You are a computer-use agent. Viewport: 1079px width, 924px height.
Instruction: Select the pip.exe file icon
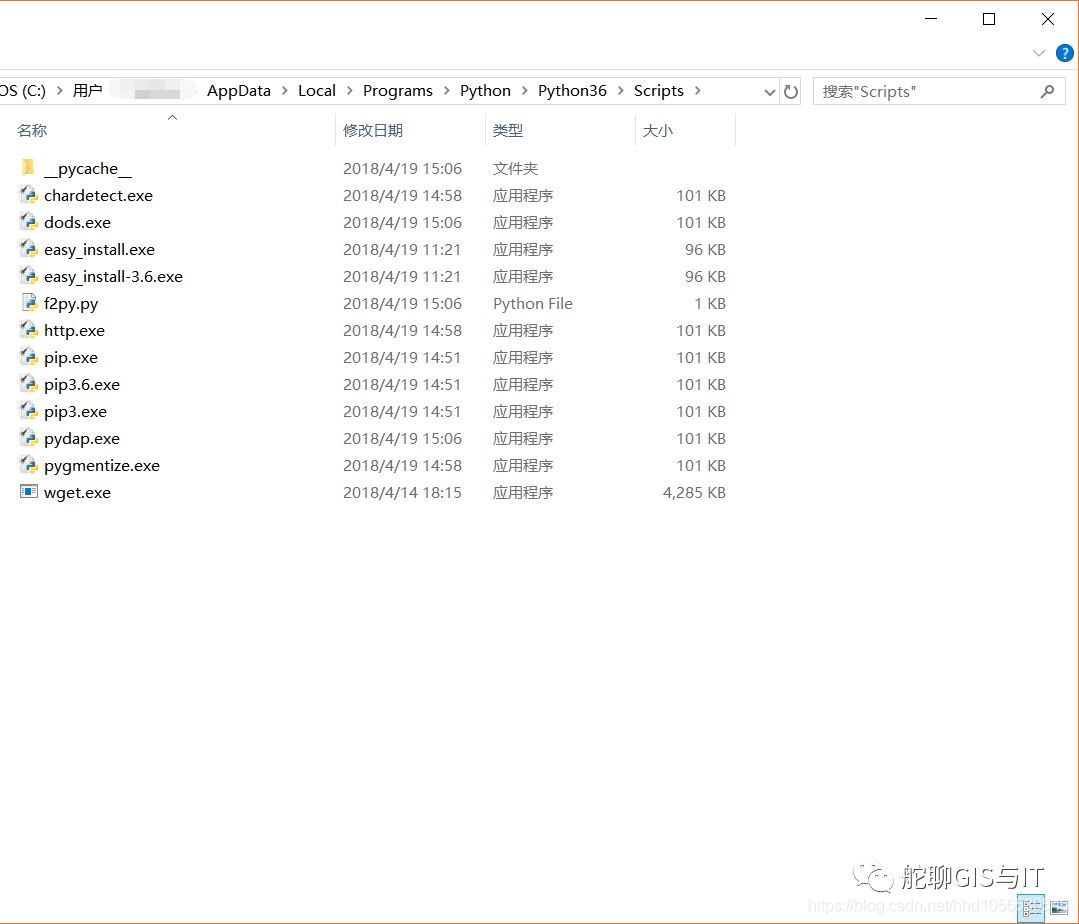[28, 356]
